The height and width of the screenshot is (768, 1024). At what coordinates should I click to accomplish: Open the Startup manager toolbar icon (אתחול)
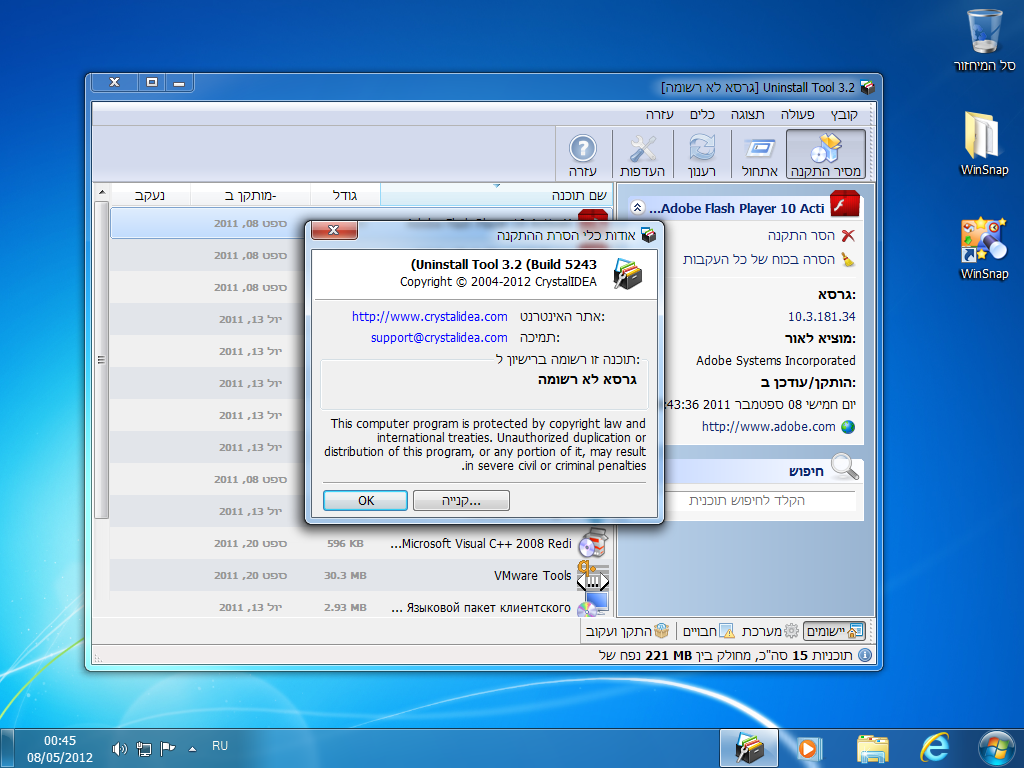(760, 155)
